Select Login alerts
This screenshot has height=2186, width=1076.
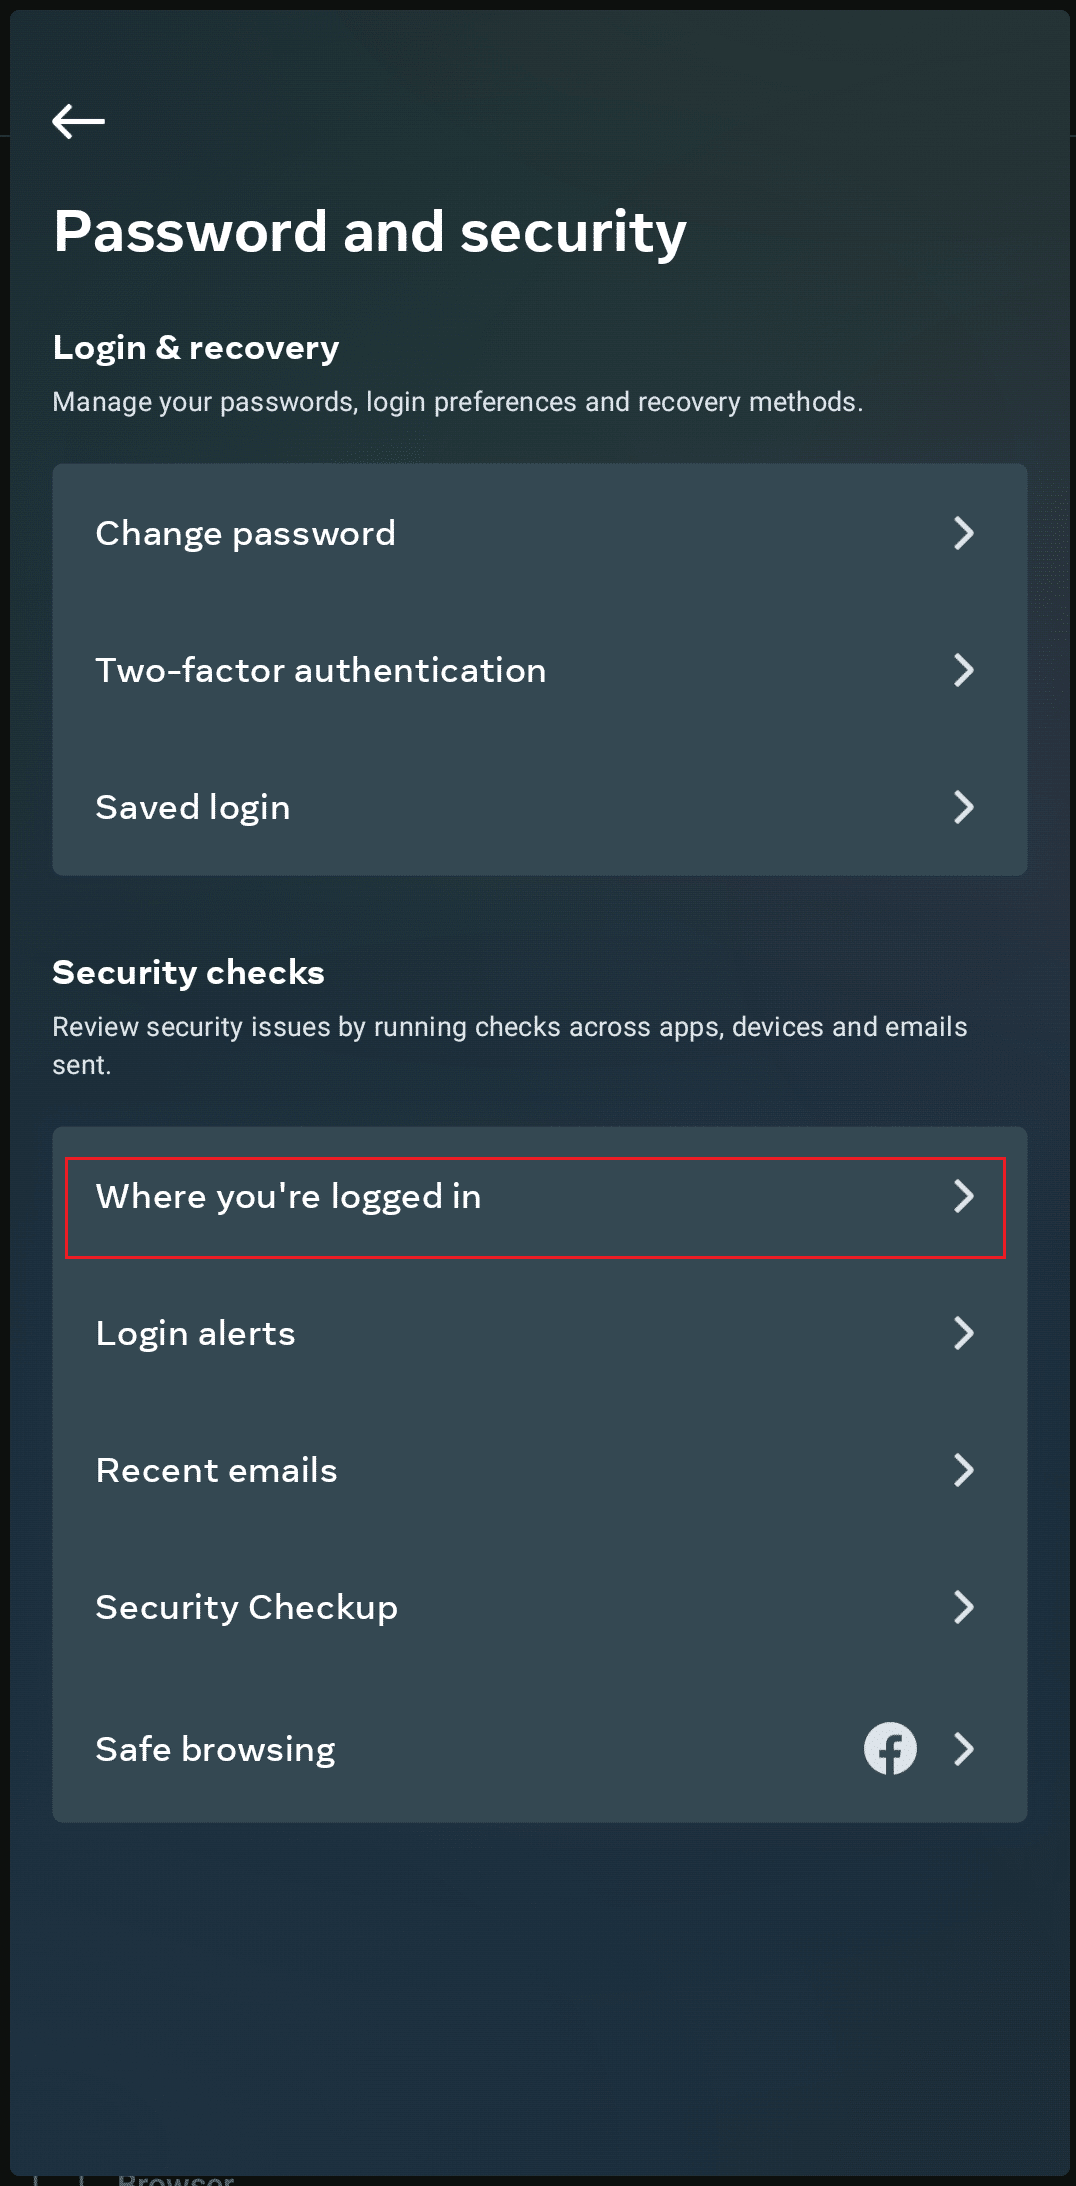pos(540,1333)
